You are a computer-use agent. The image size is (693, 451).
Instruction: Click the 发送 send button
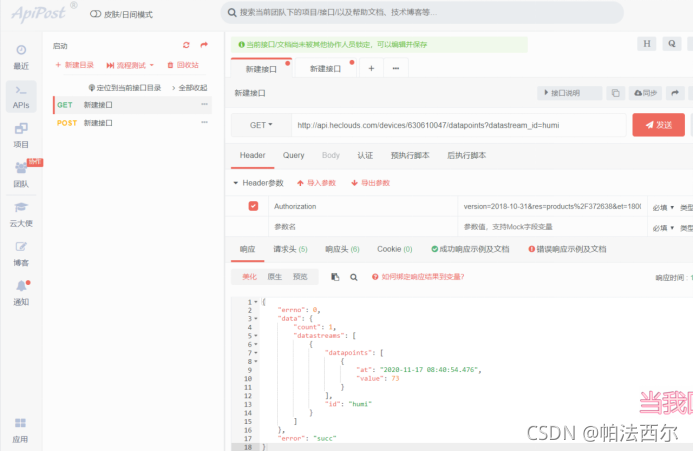(659, 125)
